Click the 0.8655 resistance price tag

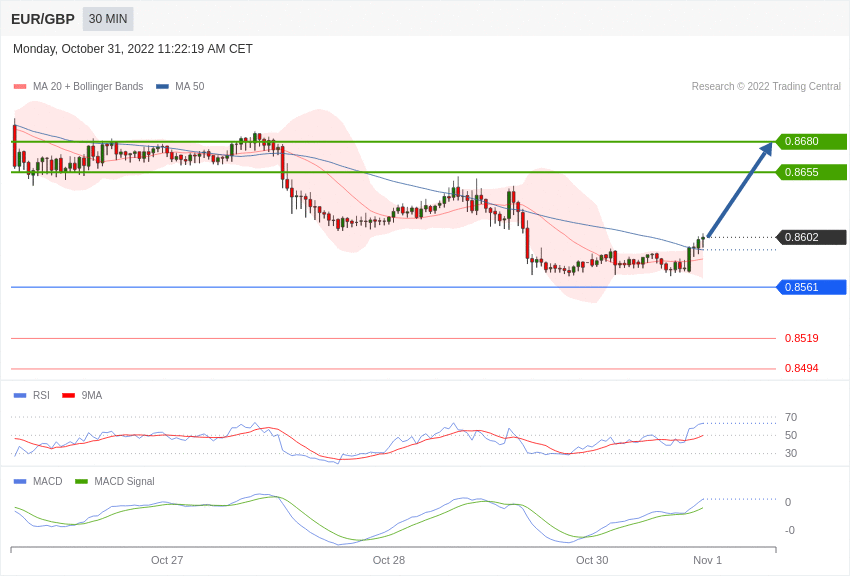coord(811,172)
